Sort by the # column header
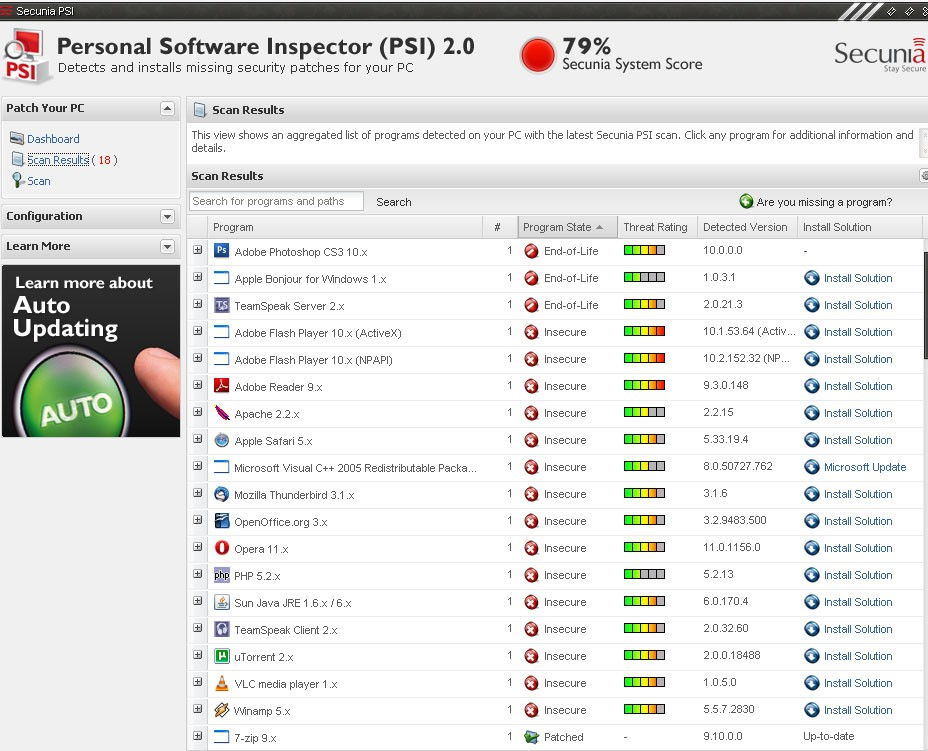 pyautogui.click(x=500, y=227)
